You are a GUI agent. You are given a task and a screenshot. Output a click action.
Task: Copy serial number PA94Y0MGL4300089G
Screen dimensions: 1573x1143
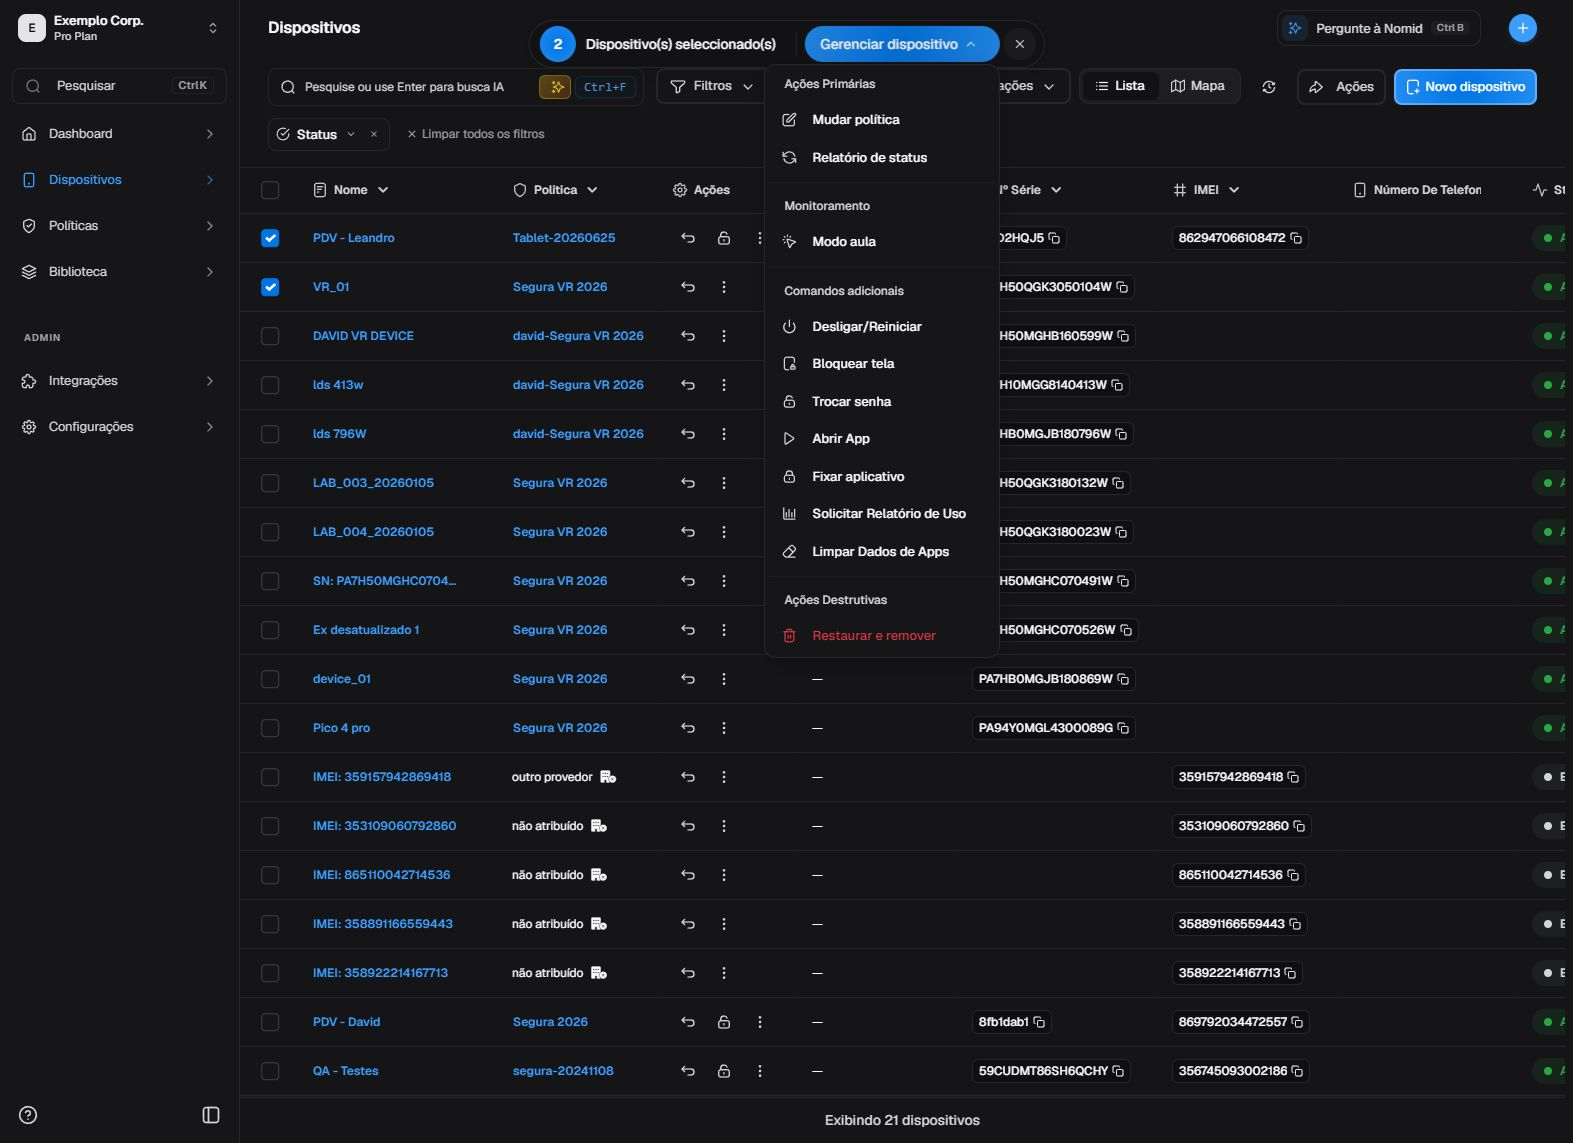(x=1123, y=728)
